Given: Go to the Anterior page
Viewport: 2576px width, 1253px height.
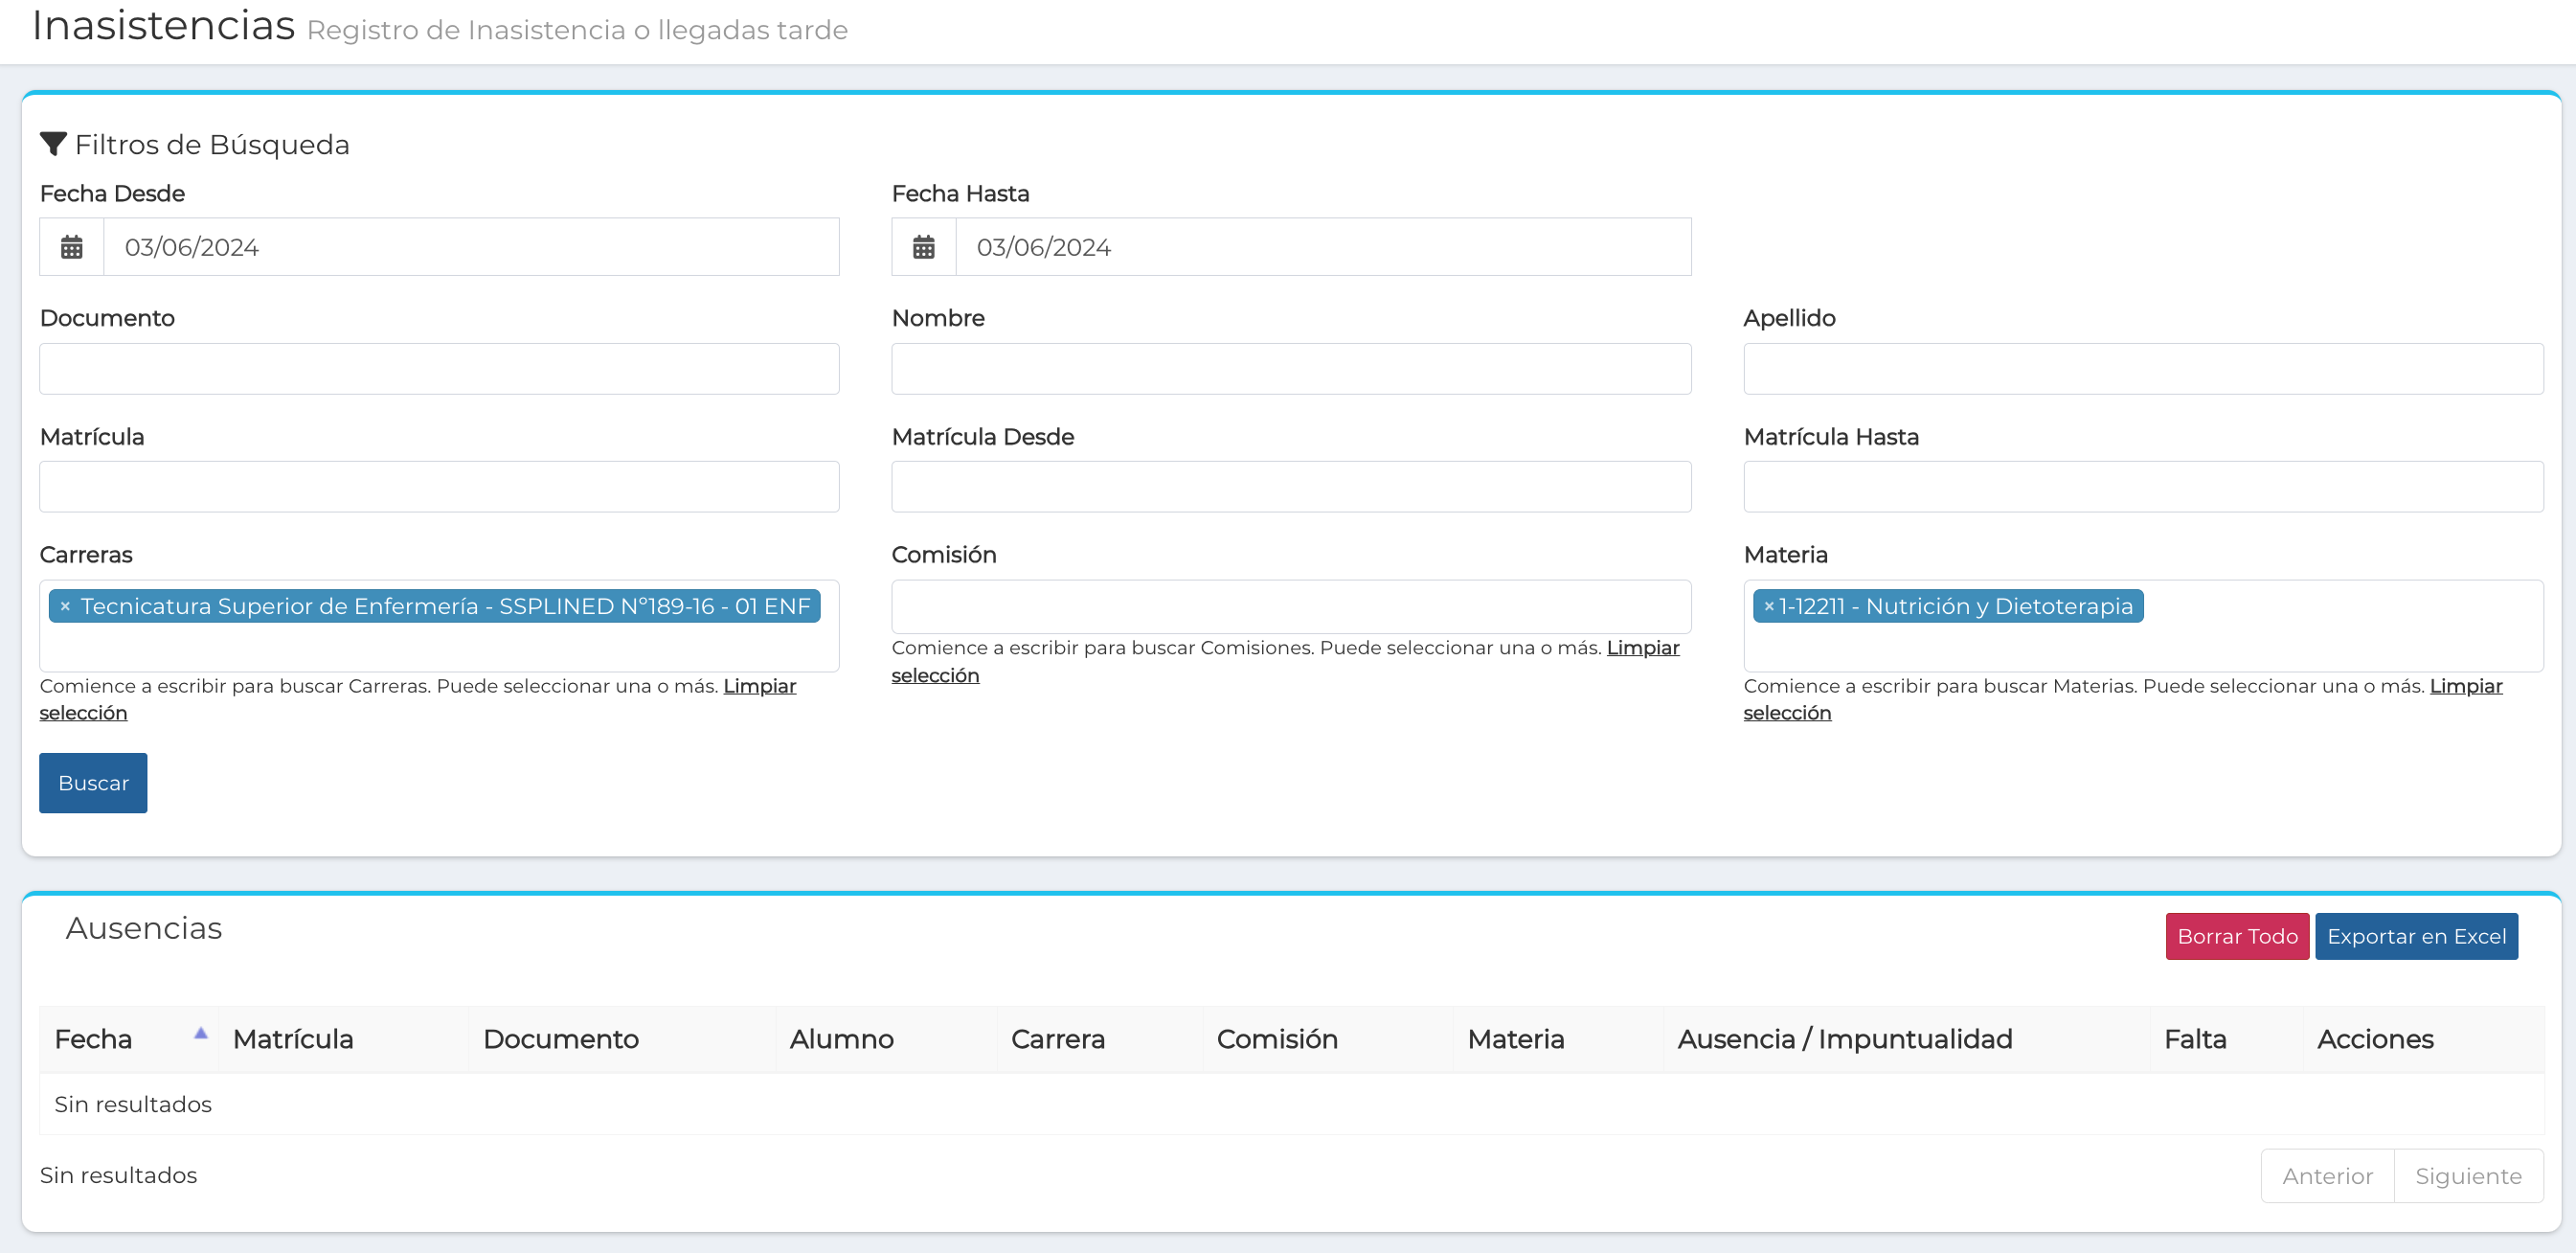Looking at the screenshot, I should (x=2326, y=1176).
